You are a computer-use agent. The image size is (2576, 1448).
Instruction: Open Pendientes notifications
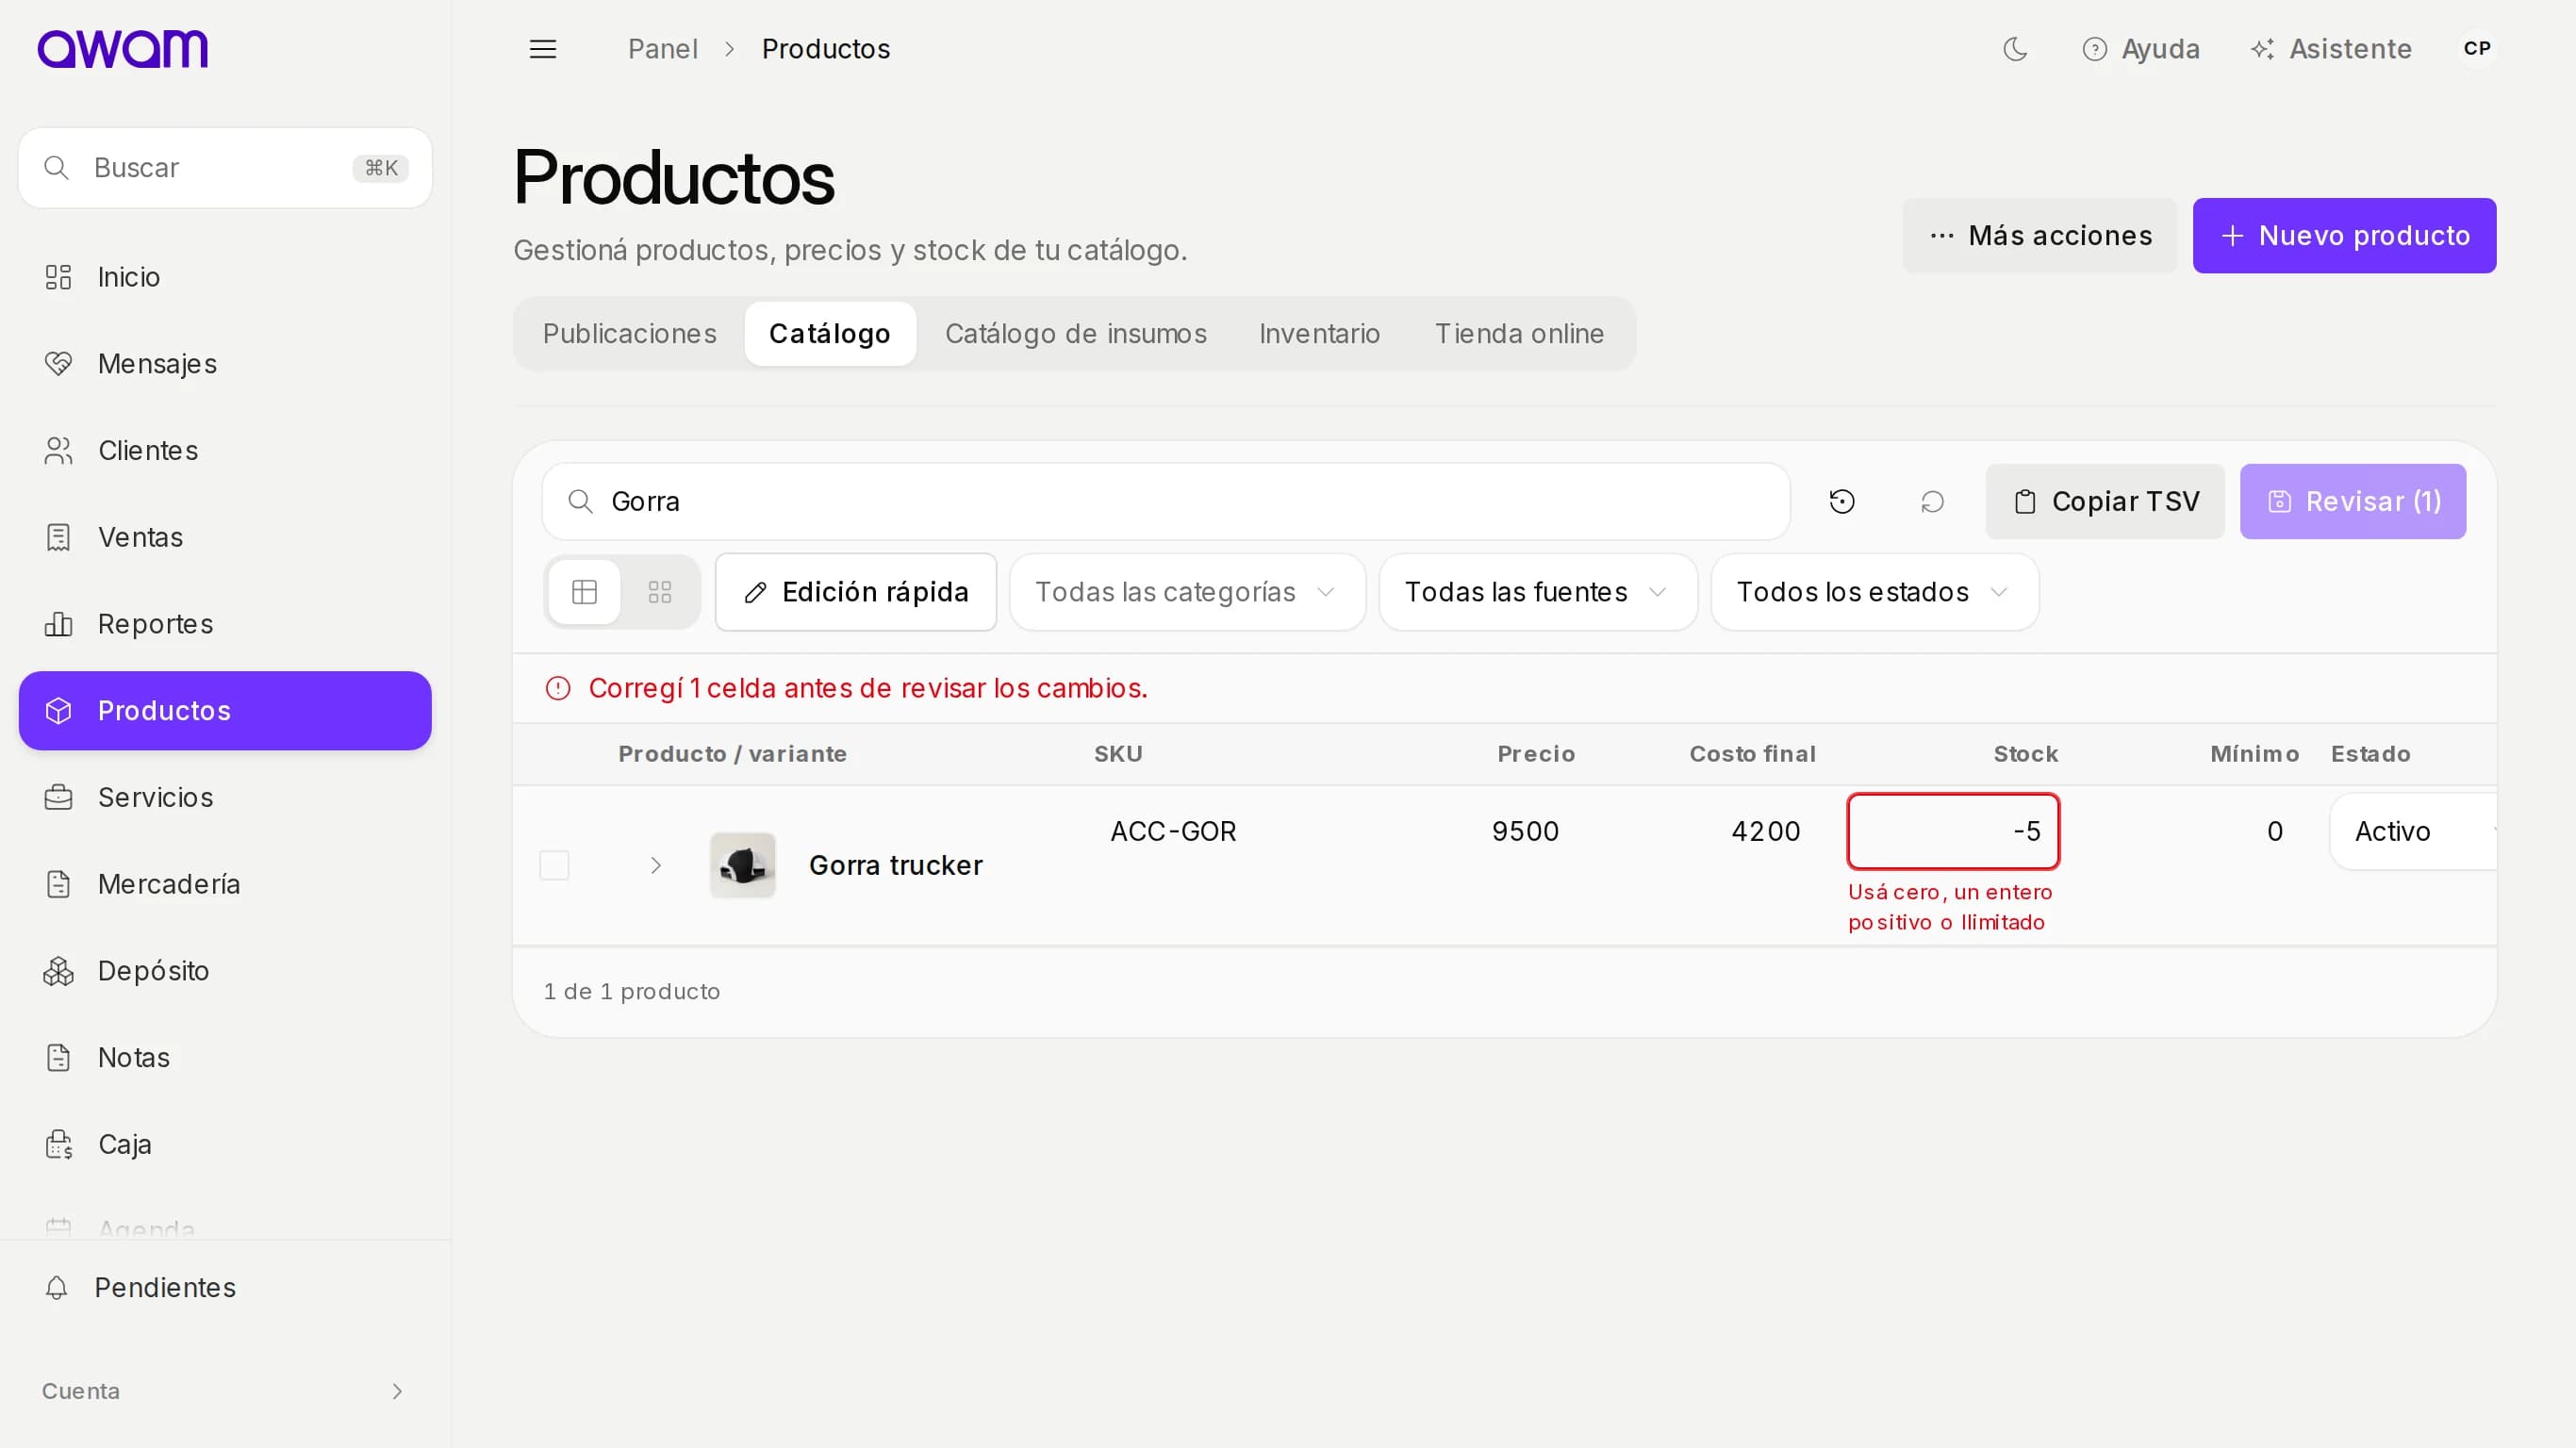(225, 1287)
